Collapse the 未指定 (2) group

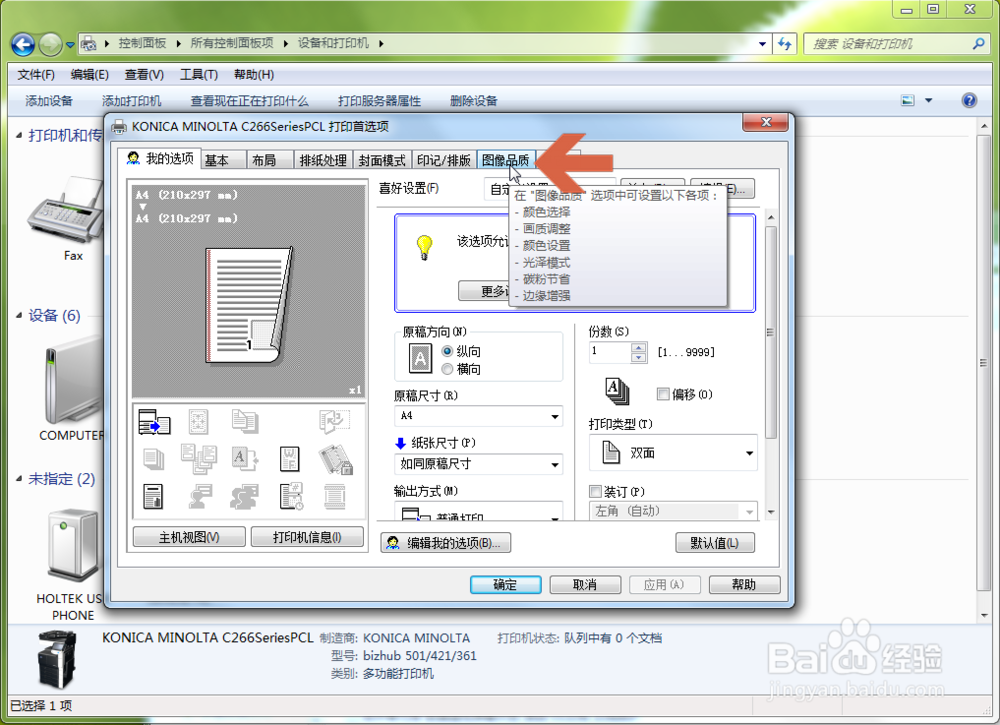pyautogui.click(x=18, y=478)
